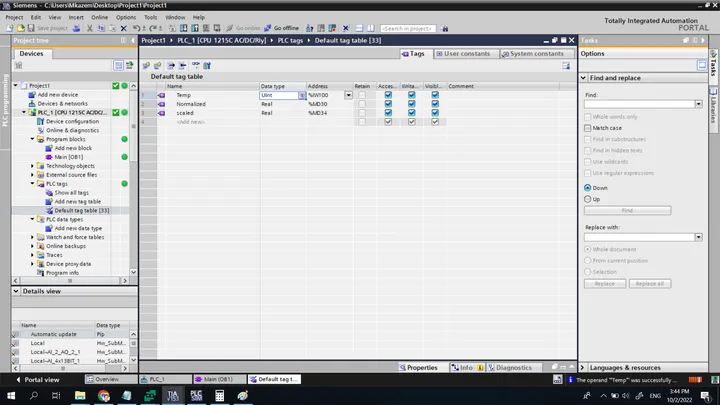Viewport: 720px width, 405px height.
Task: Click the Save project icon
Action: coord(31,28)
